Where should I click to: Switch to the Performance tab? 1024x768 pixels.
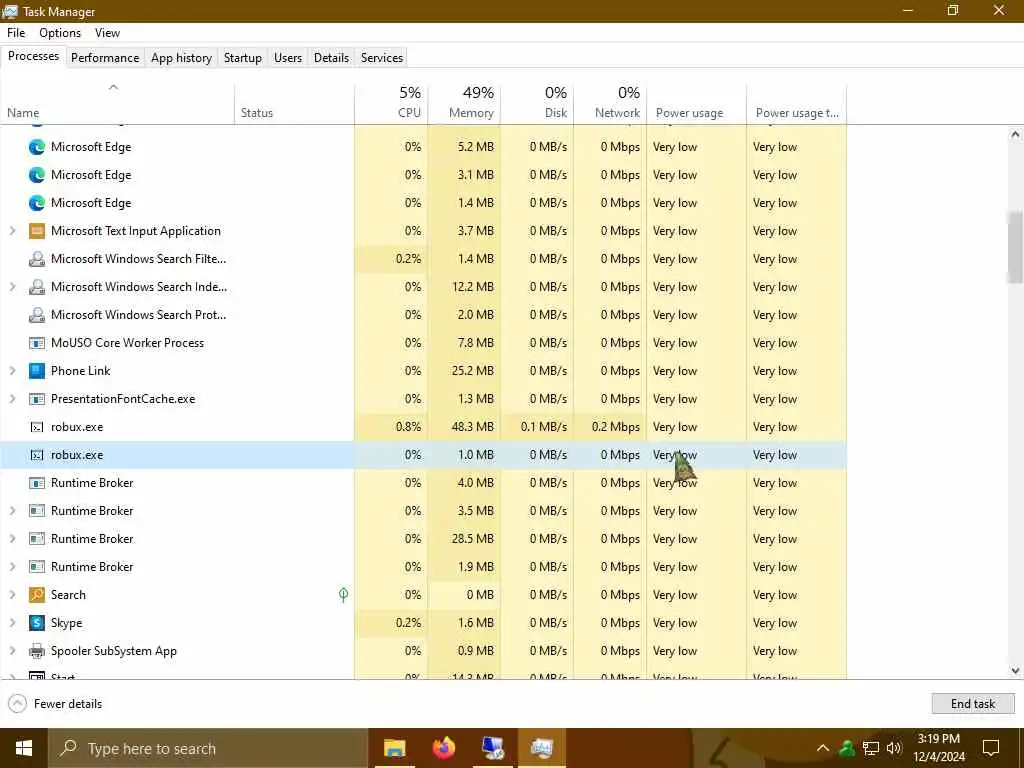coord(105,57)
